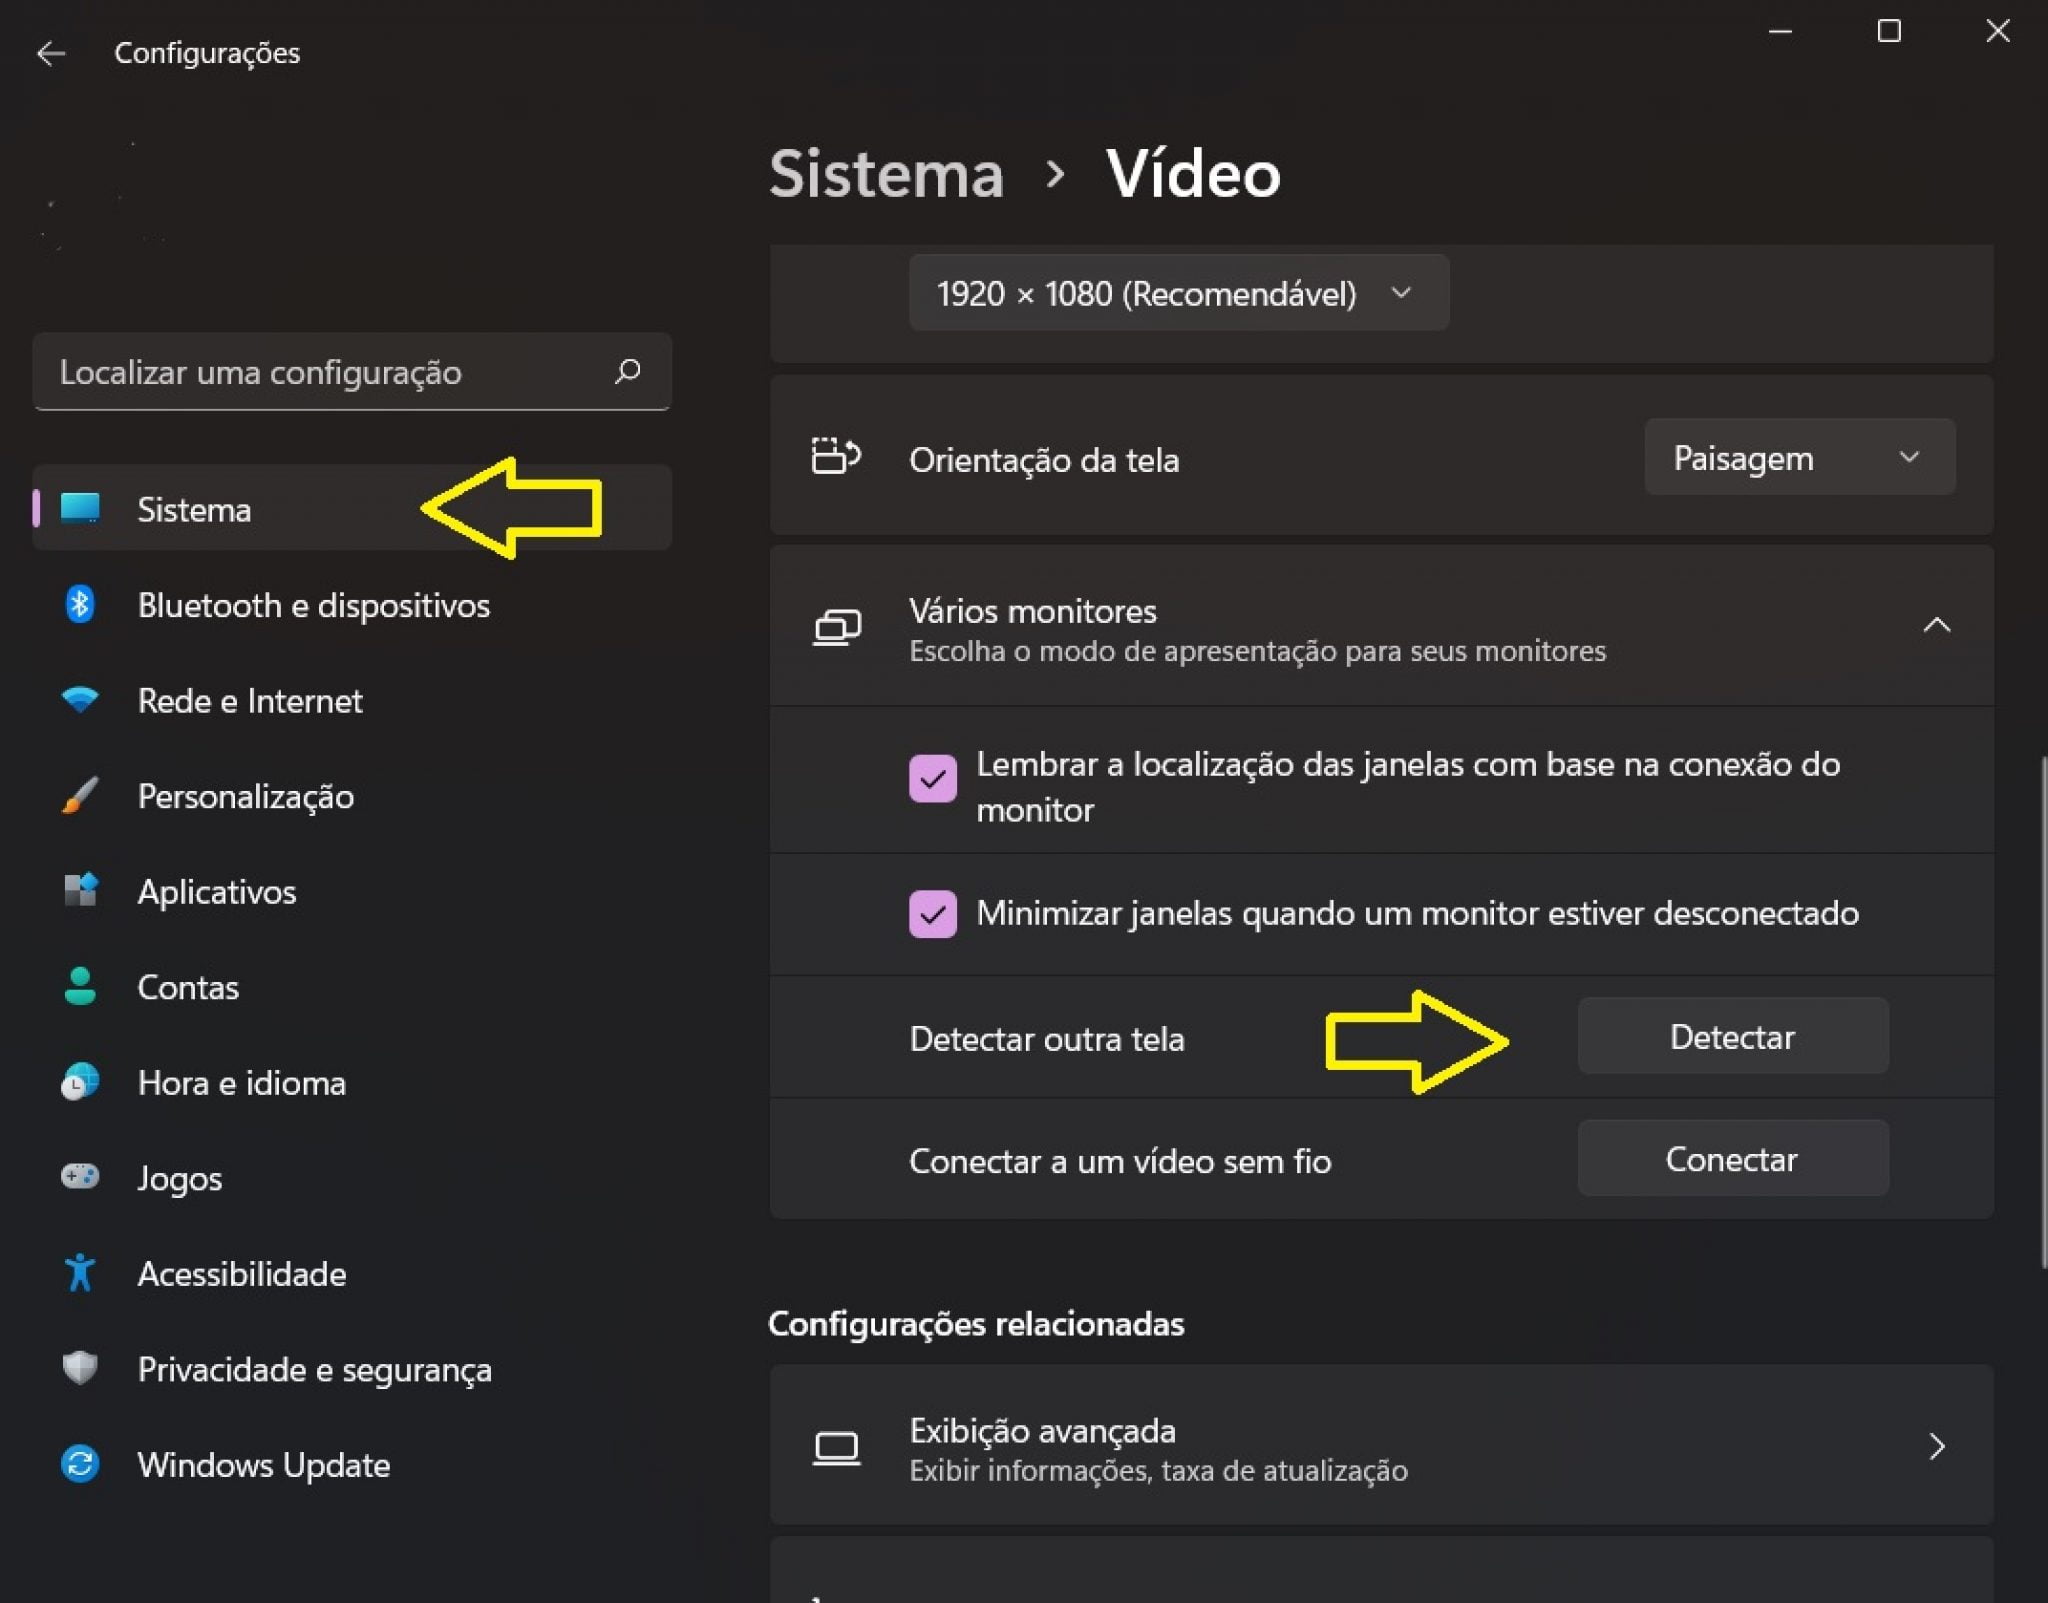
Task: Click the Detectar button
Action: (x=1733, y=1037)
